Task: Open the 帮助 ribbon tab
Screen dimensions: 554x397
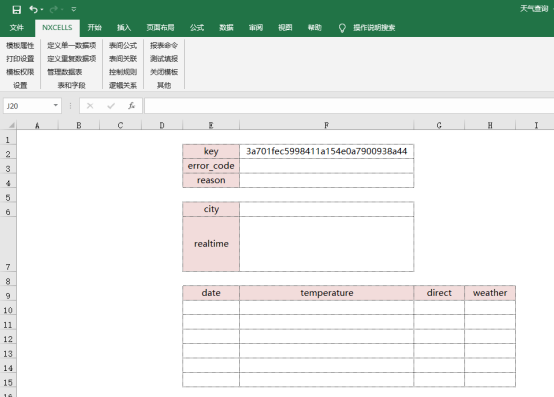Action: (x=314, y=28)
